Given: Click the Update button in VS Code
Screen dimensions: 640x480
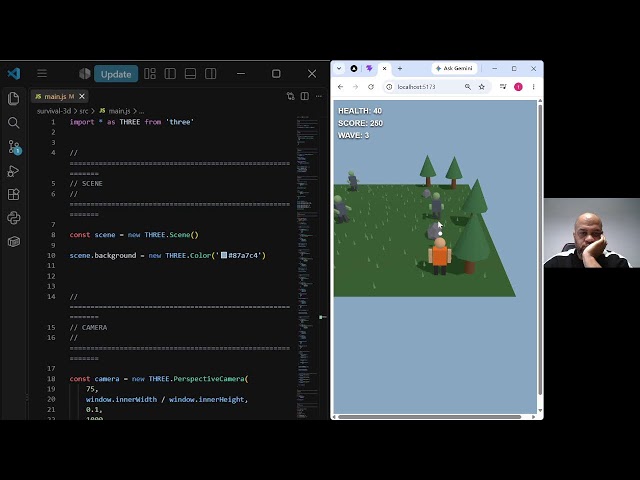Looking at the screenshot, I should (x=116, y=74).
